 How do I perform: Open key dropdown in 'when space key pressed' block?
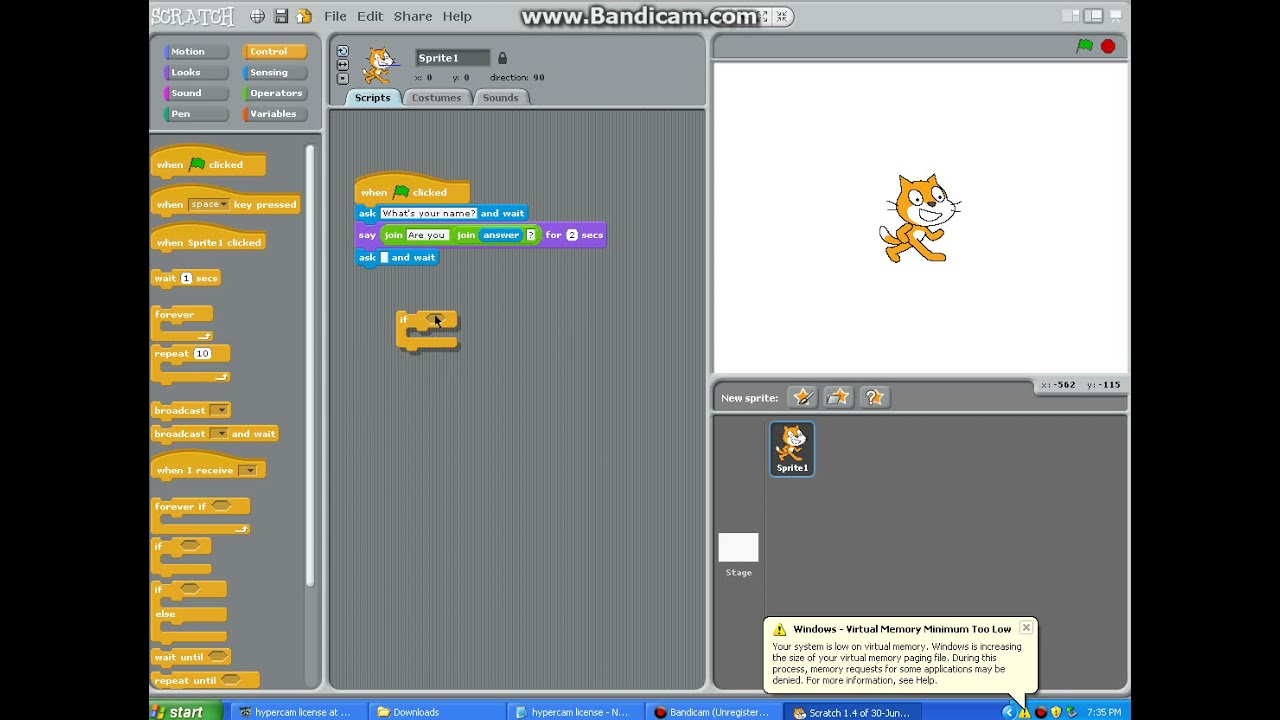pos(209,205)
